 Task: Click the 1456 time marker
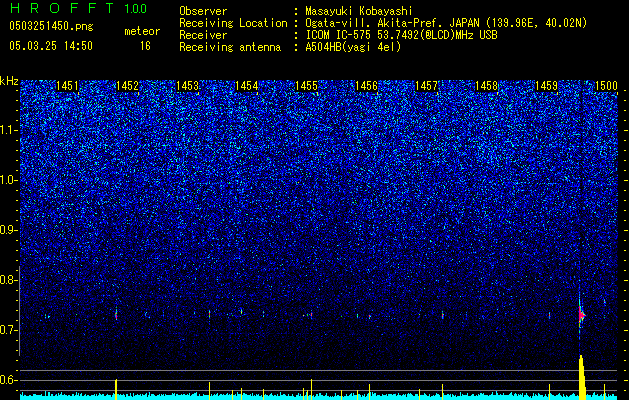coord(366,86)
